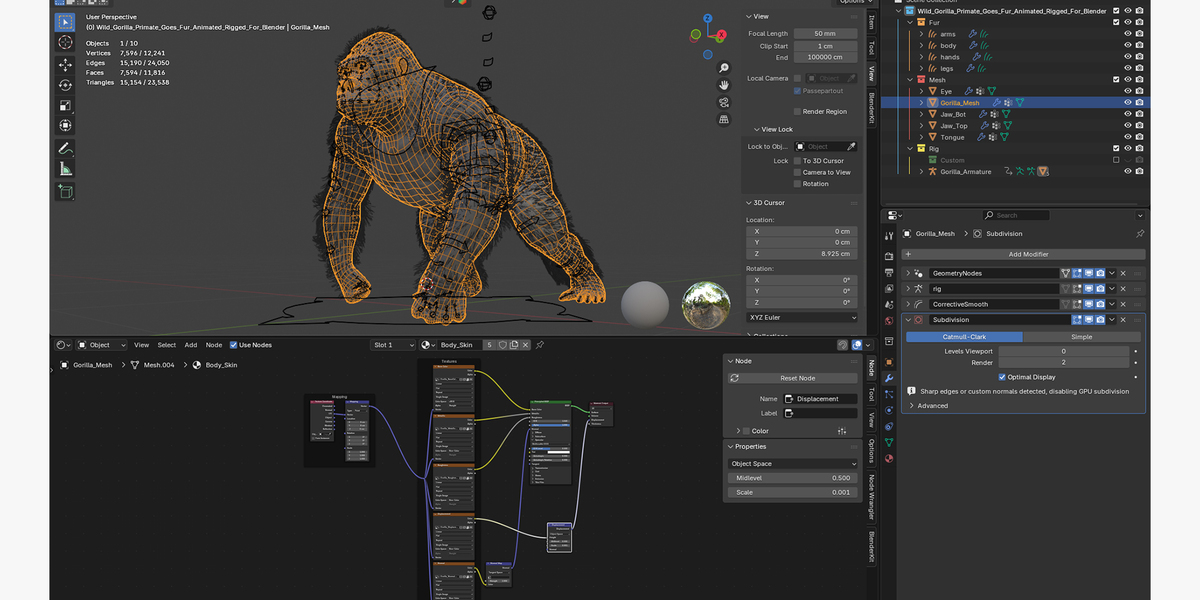Adjust the Midlevel value slider
Screen dimensions: 1200x600
click(793, 478)
